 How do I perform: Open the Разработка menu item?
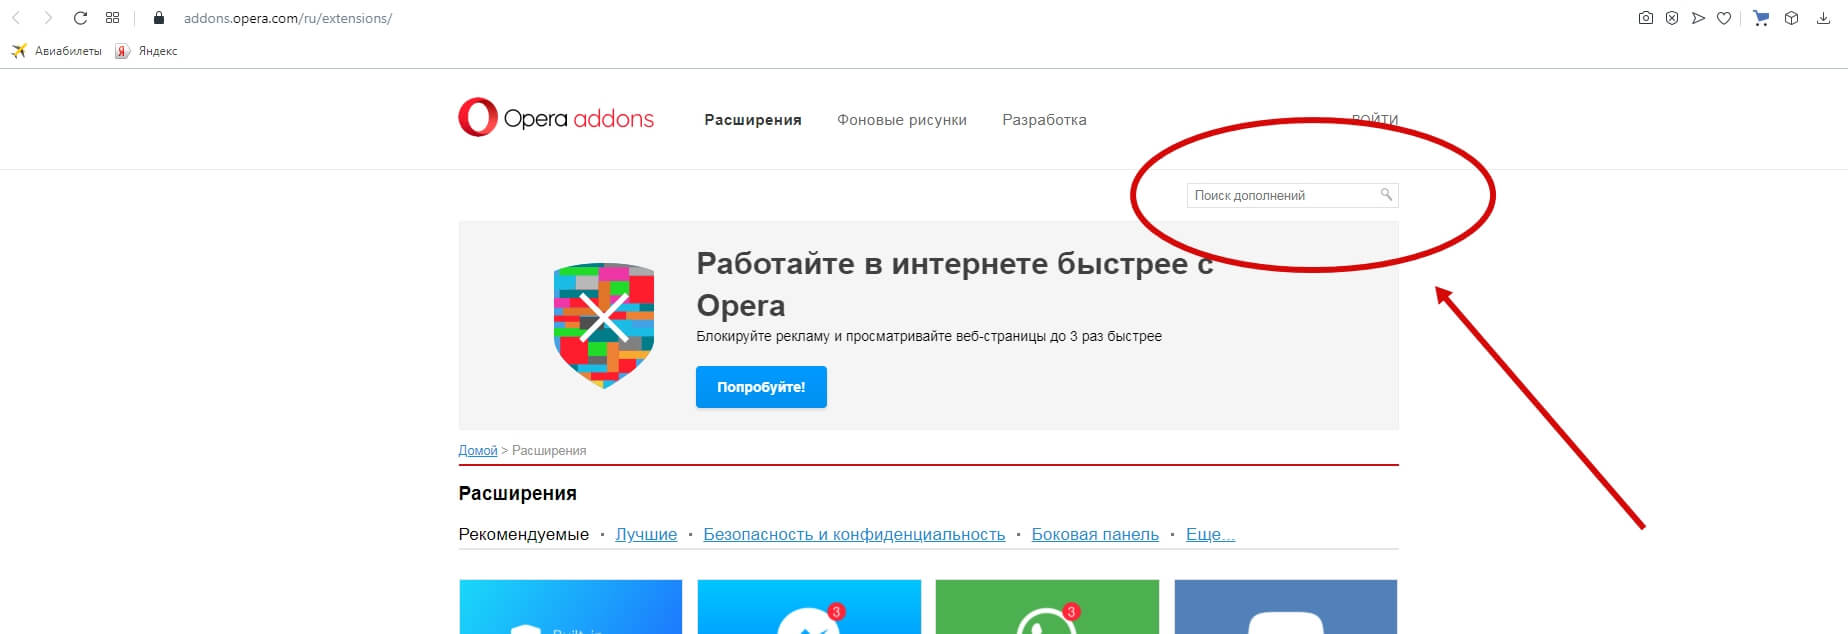tap(1044, 120)
